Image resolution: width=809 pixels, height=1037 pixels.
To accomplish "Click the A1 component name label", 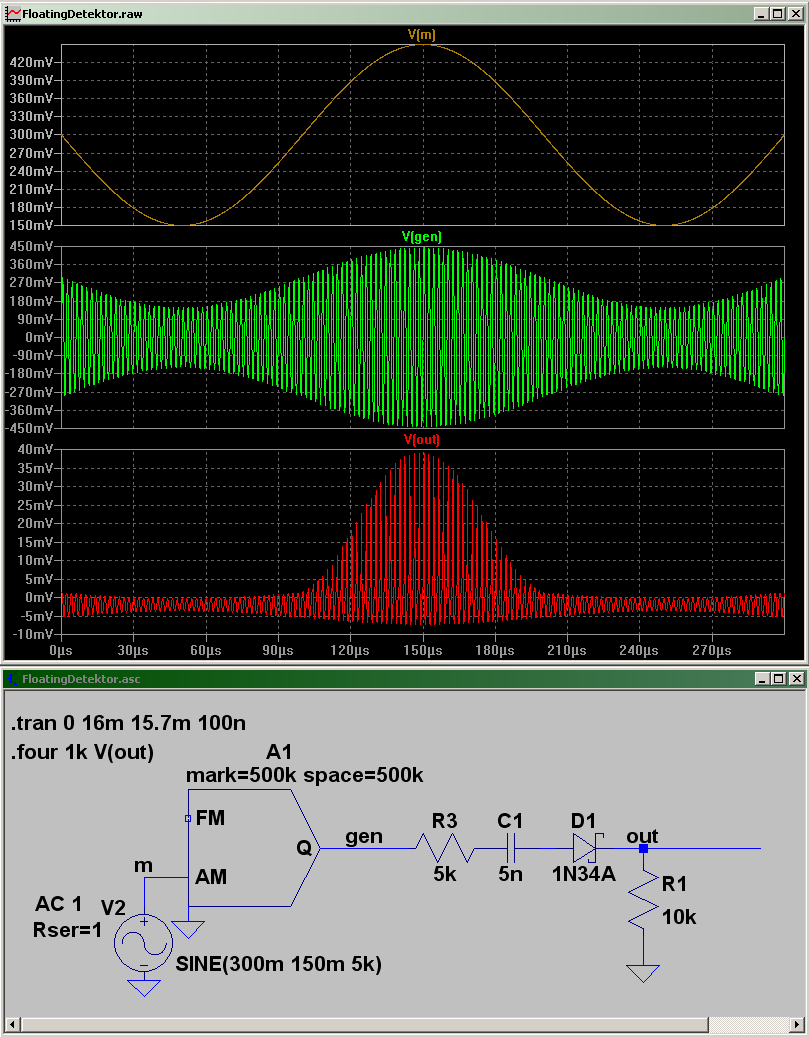I will [278, 752].
